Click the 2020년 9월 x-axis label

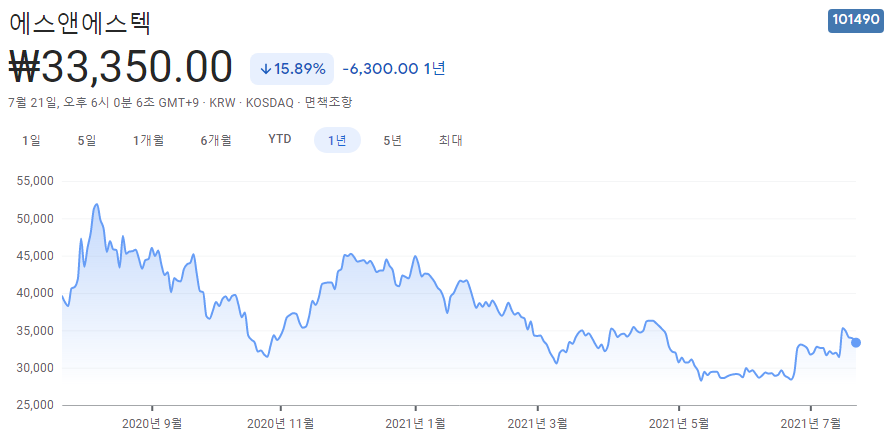152,423
